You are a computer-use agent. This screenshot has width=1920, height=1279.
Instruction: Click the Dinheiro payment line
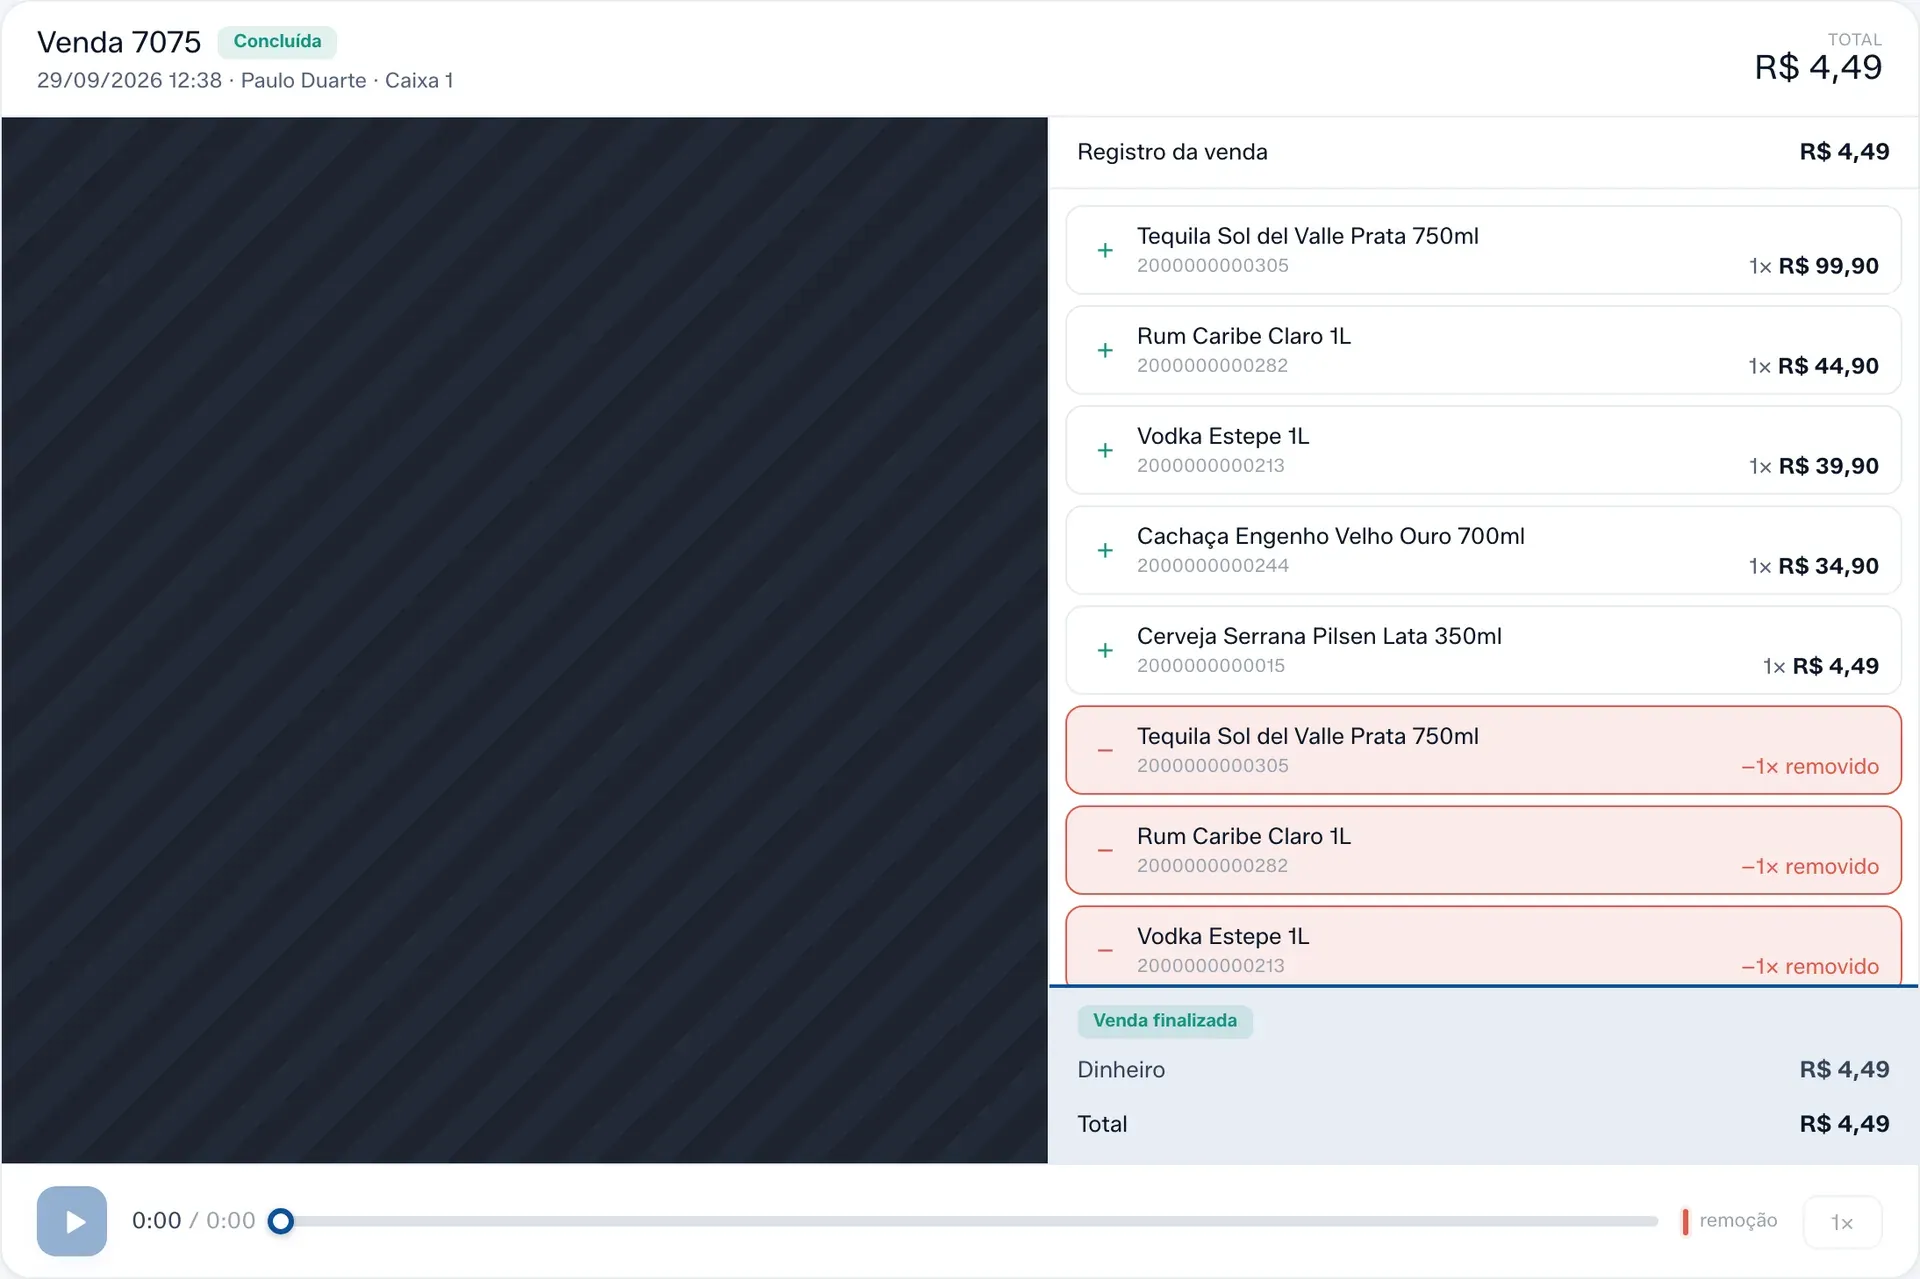(1483, 1070)
